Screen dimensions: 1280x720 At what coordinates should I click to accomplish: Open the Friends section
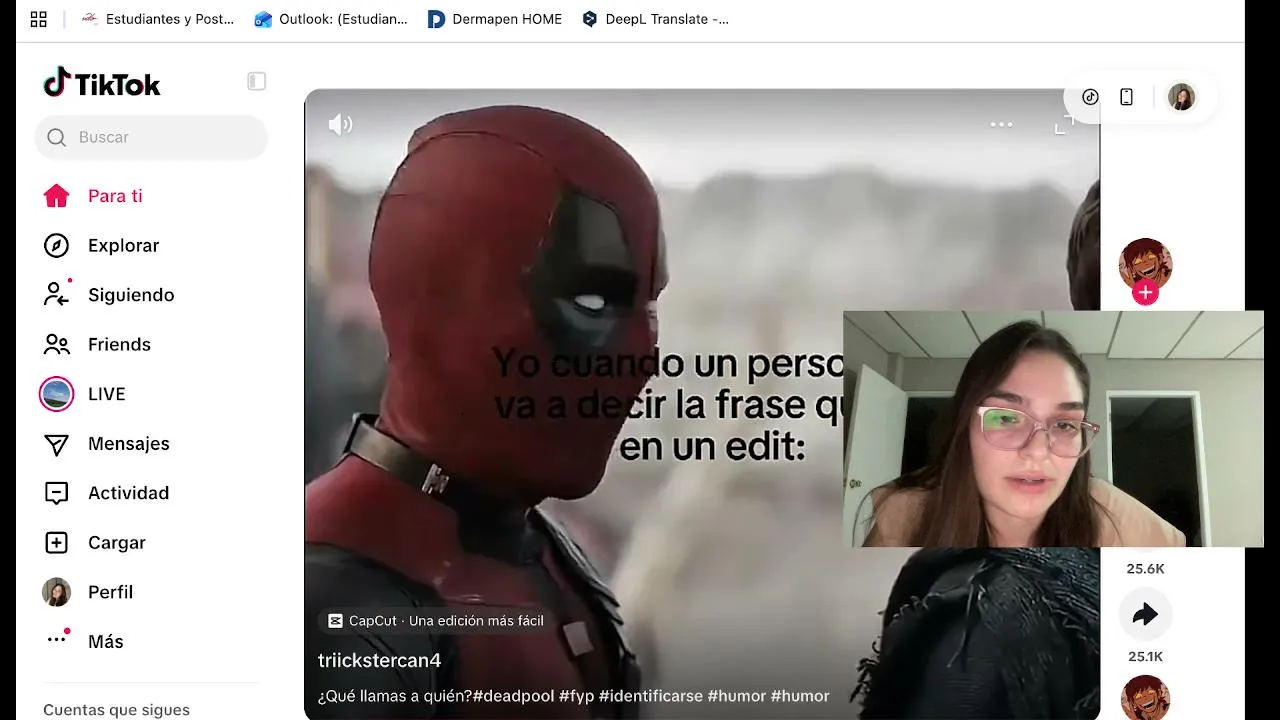click(x=119, y=345)
